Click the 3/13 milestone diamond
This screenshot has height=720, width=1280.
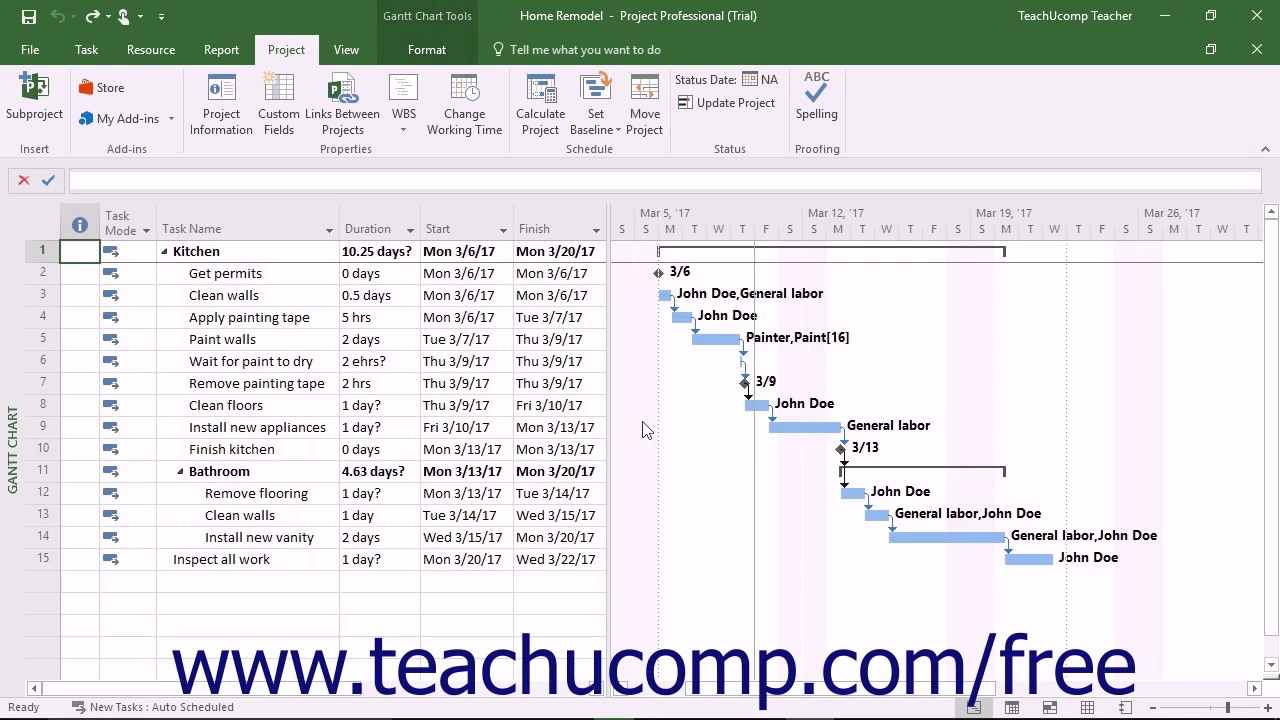(841, 450)
